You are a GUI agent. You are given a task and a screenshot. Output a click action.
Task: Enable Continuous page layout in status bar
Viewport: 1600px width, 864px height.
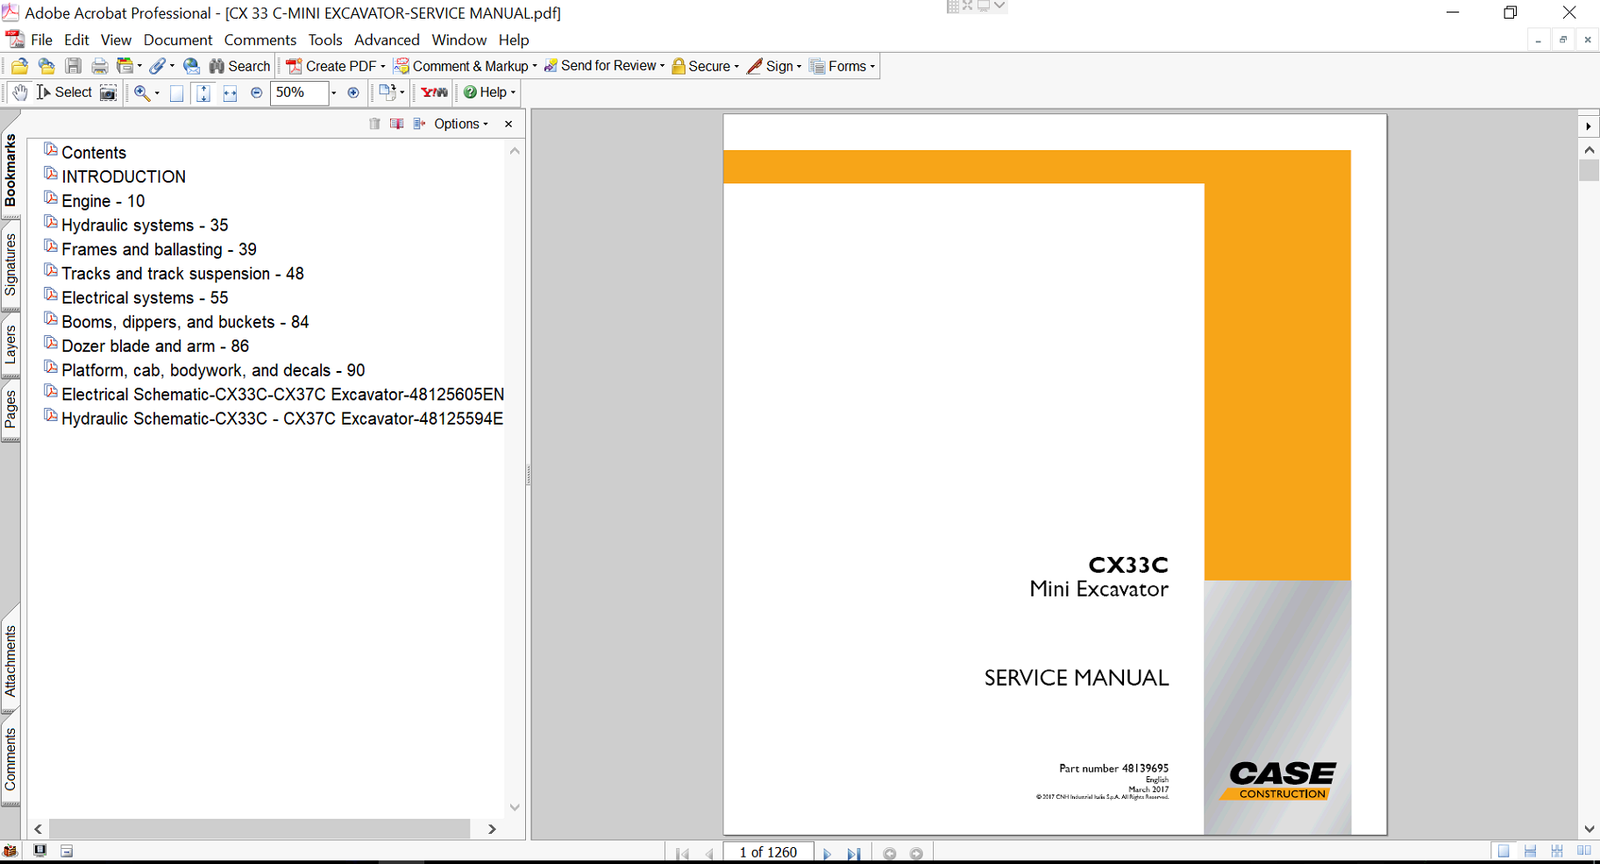pyautogui.click(x=1530, y=851)
